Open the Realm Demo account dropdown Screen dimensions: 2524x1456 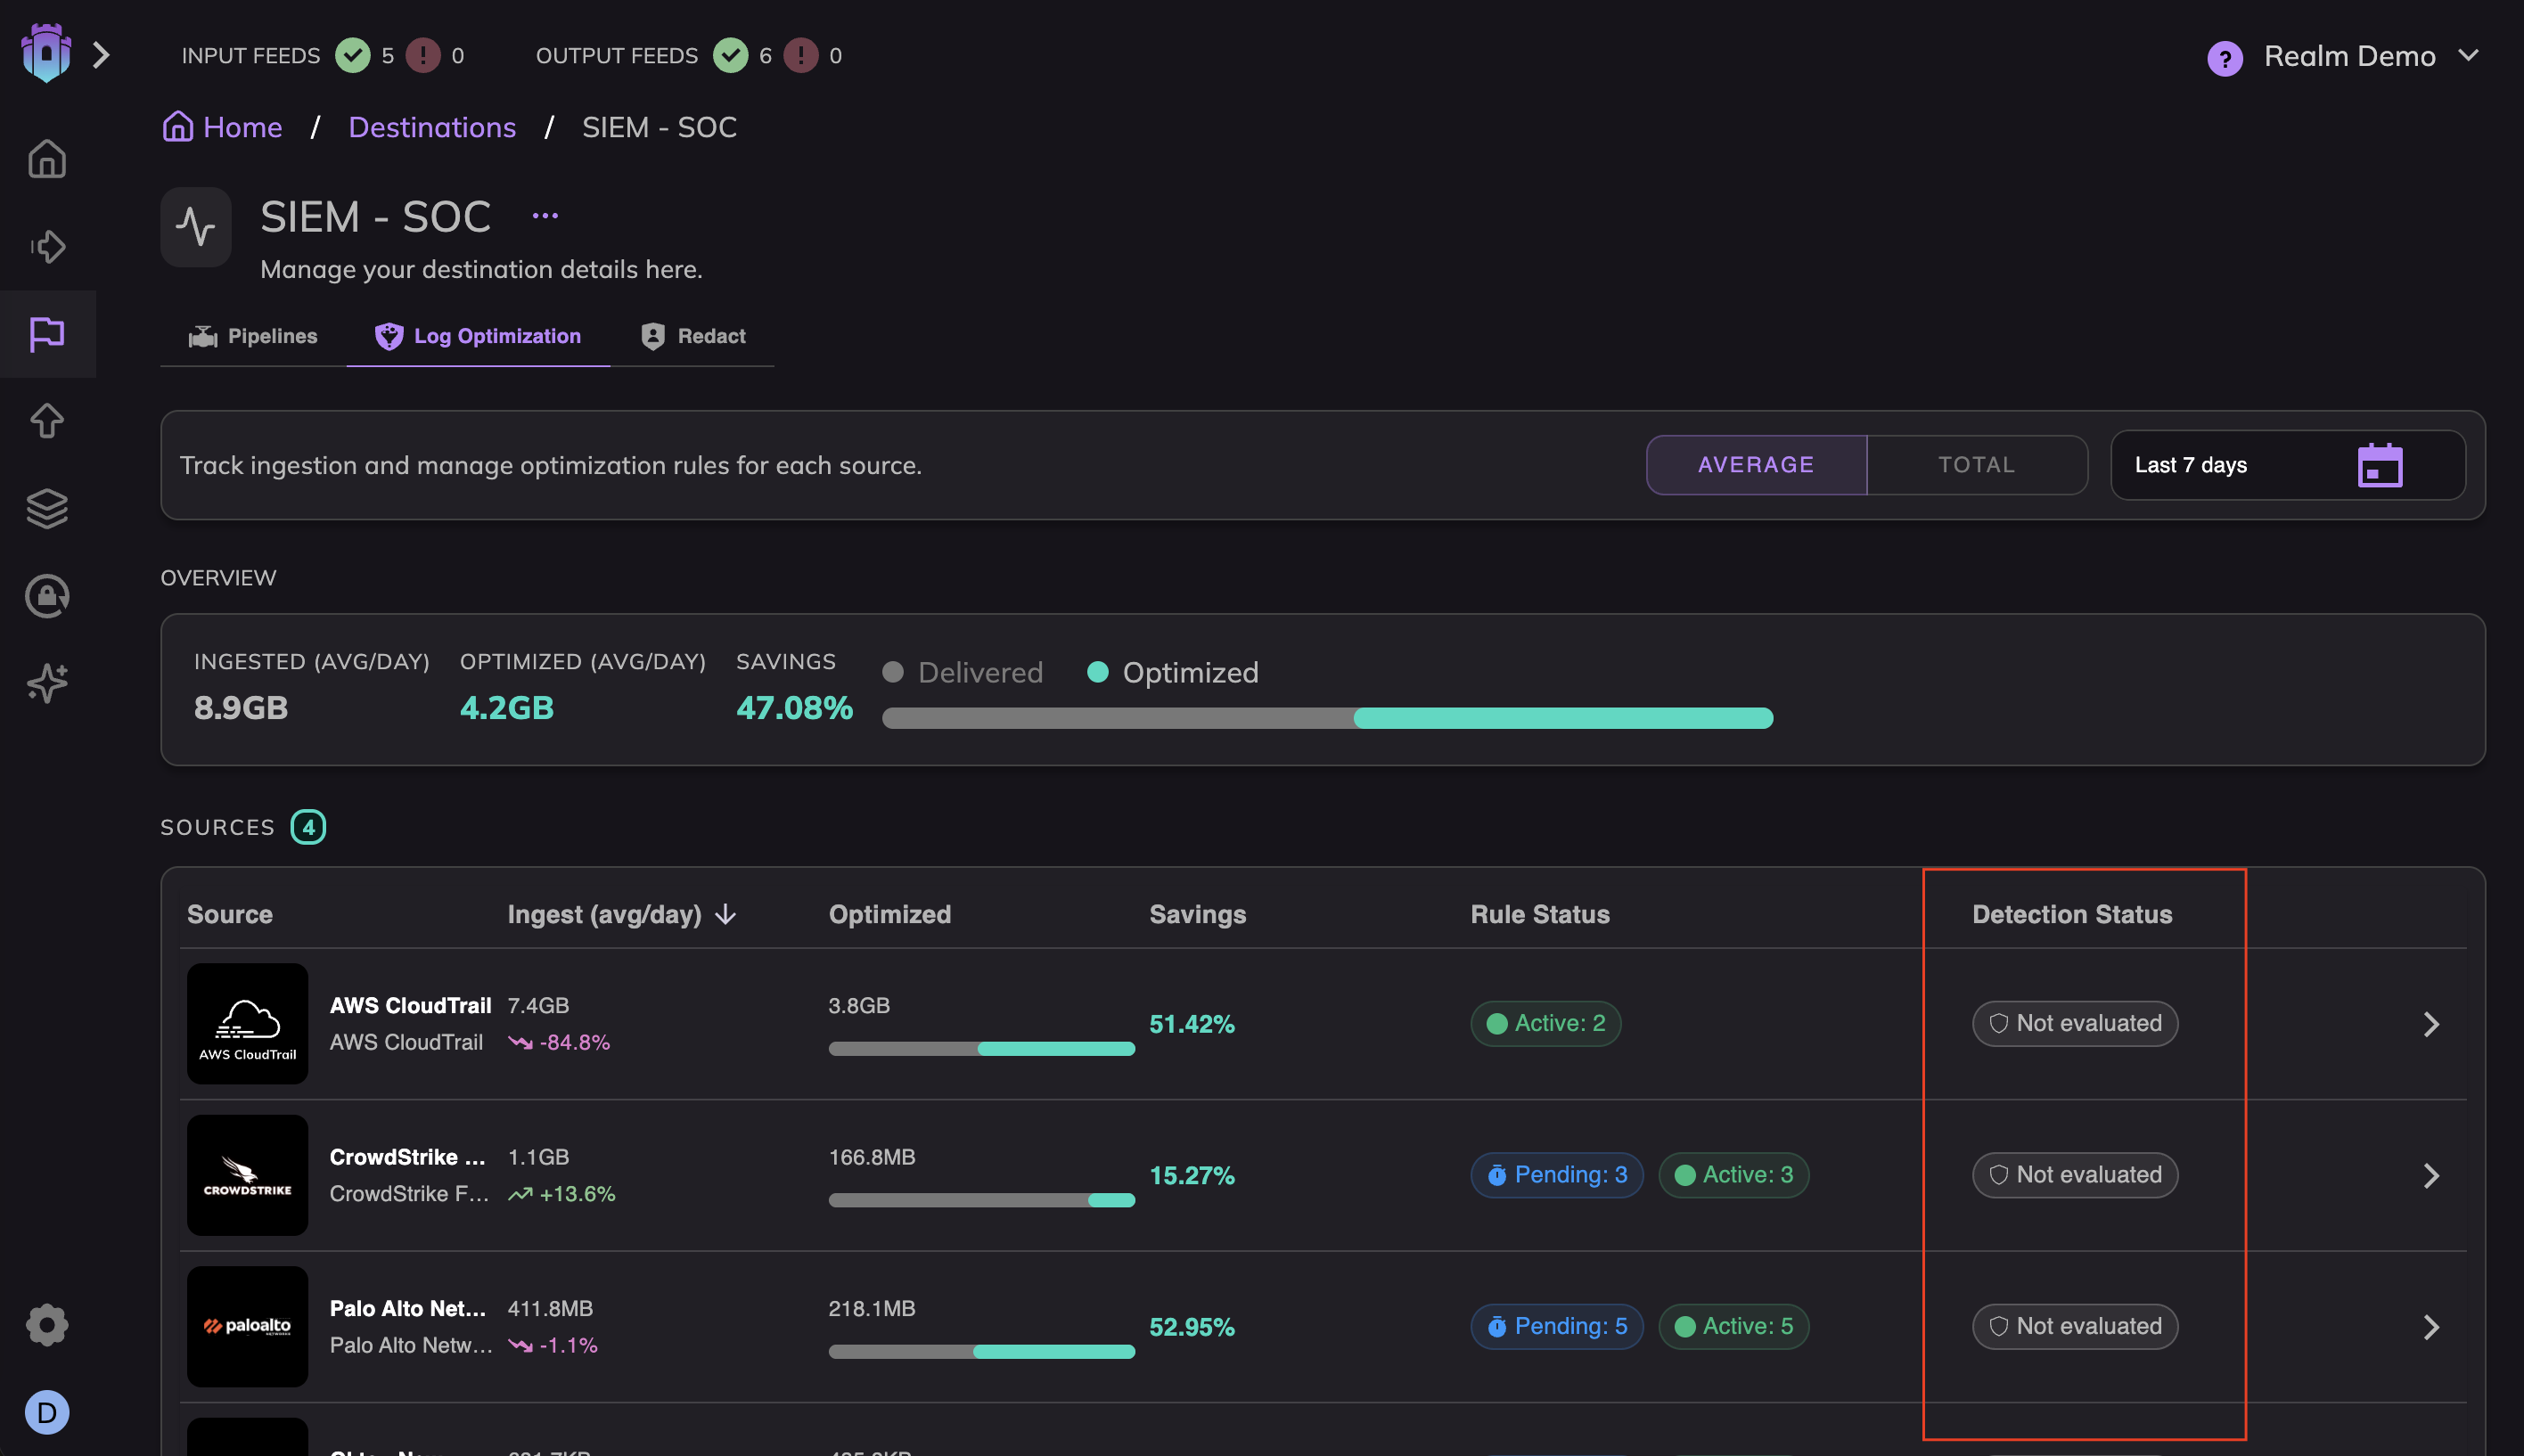[2371, 56]
